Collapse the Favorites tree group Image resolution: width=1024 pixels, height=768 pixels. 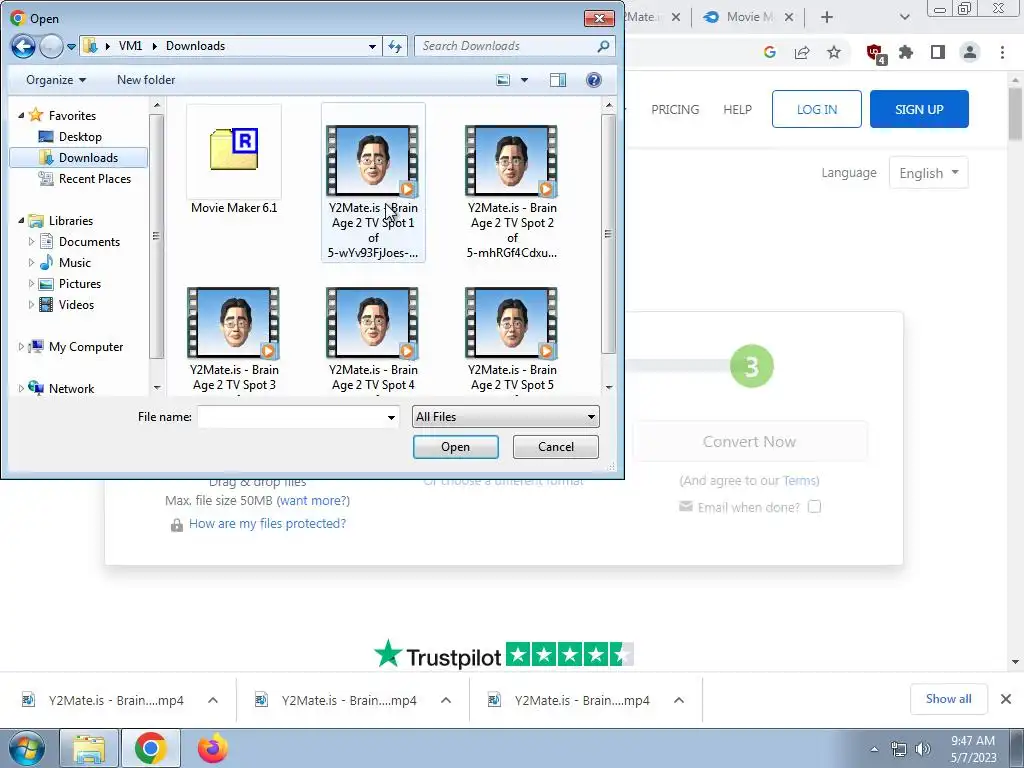click(x=21, y=116)
